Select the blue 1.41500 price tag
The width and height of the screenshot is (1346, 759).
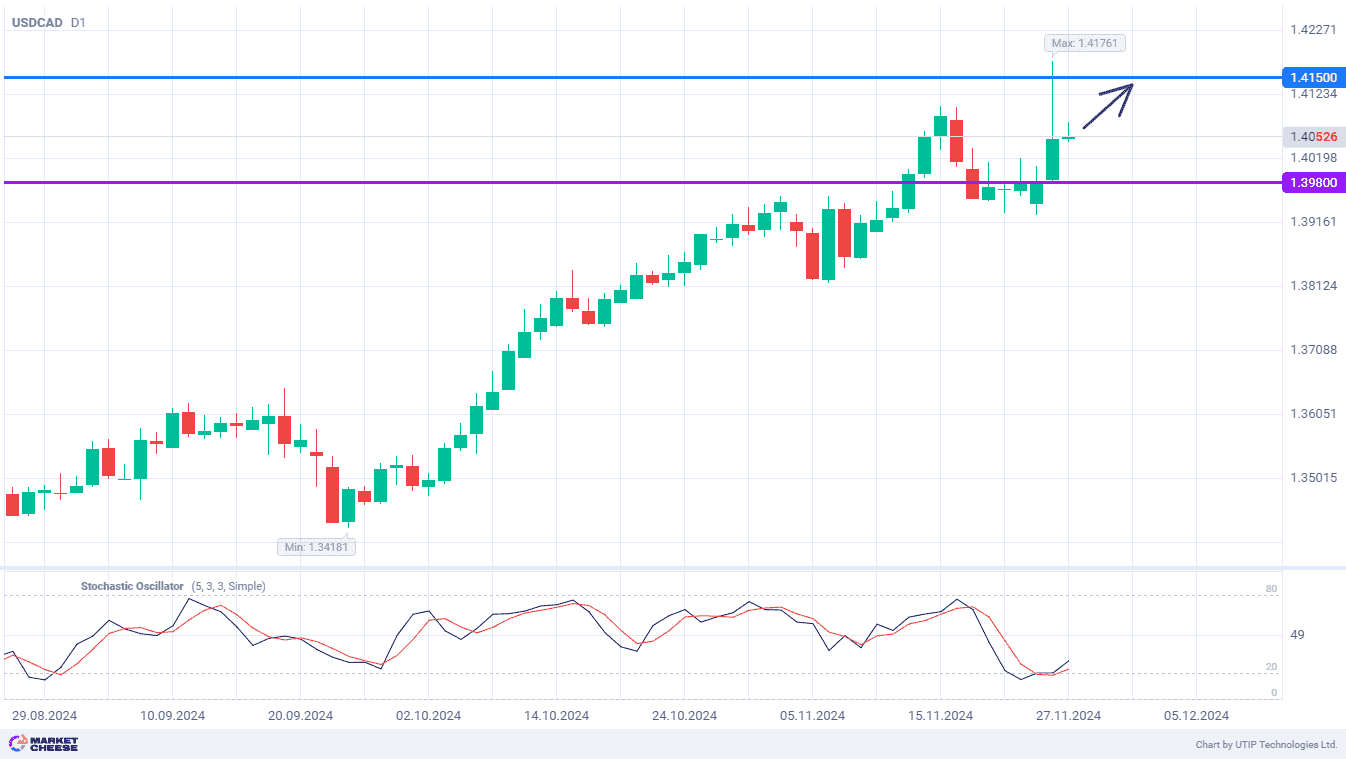click(1313, 78)
